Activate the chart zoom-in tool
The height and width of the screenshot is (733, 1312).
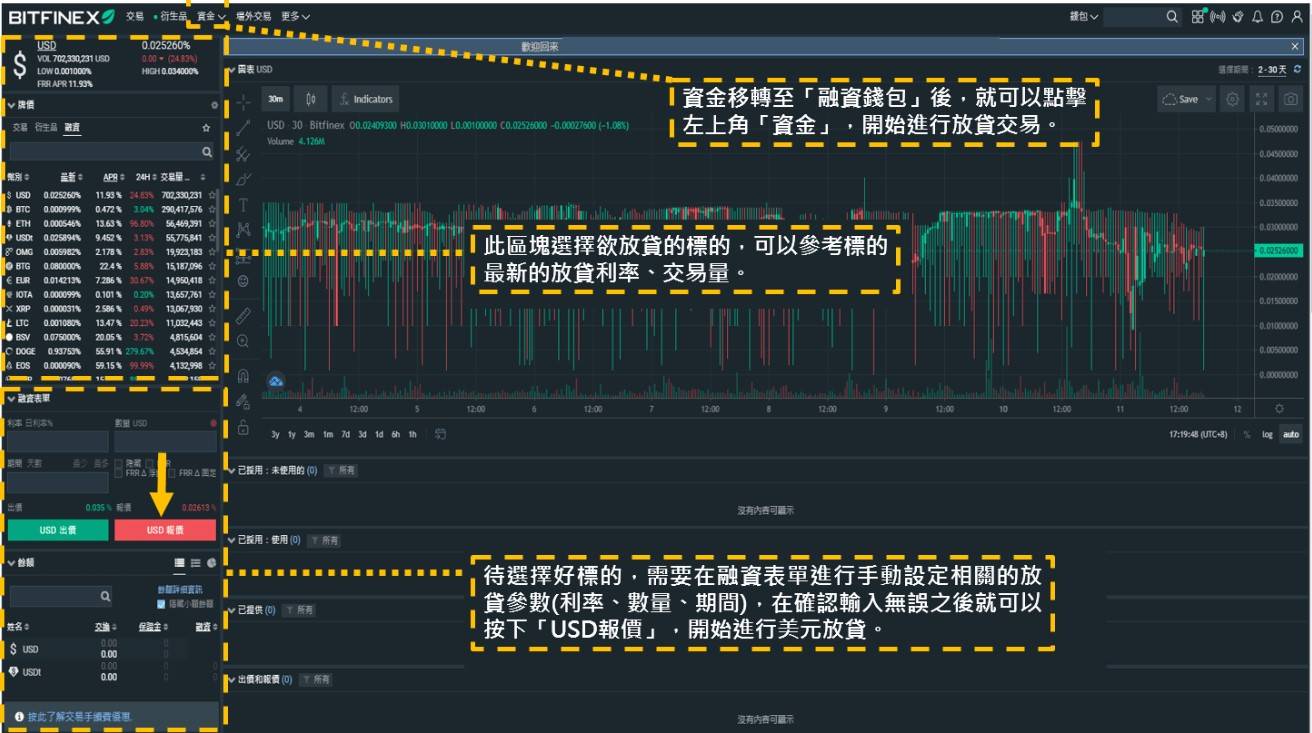pyautogui.click(x=243, y=341)
